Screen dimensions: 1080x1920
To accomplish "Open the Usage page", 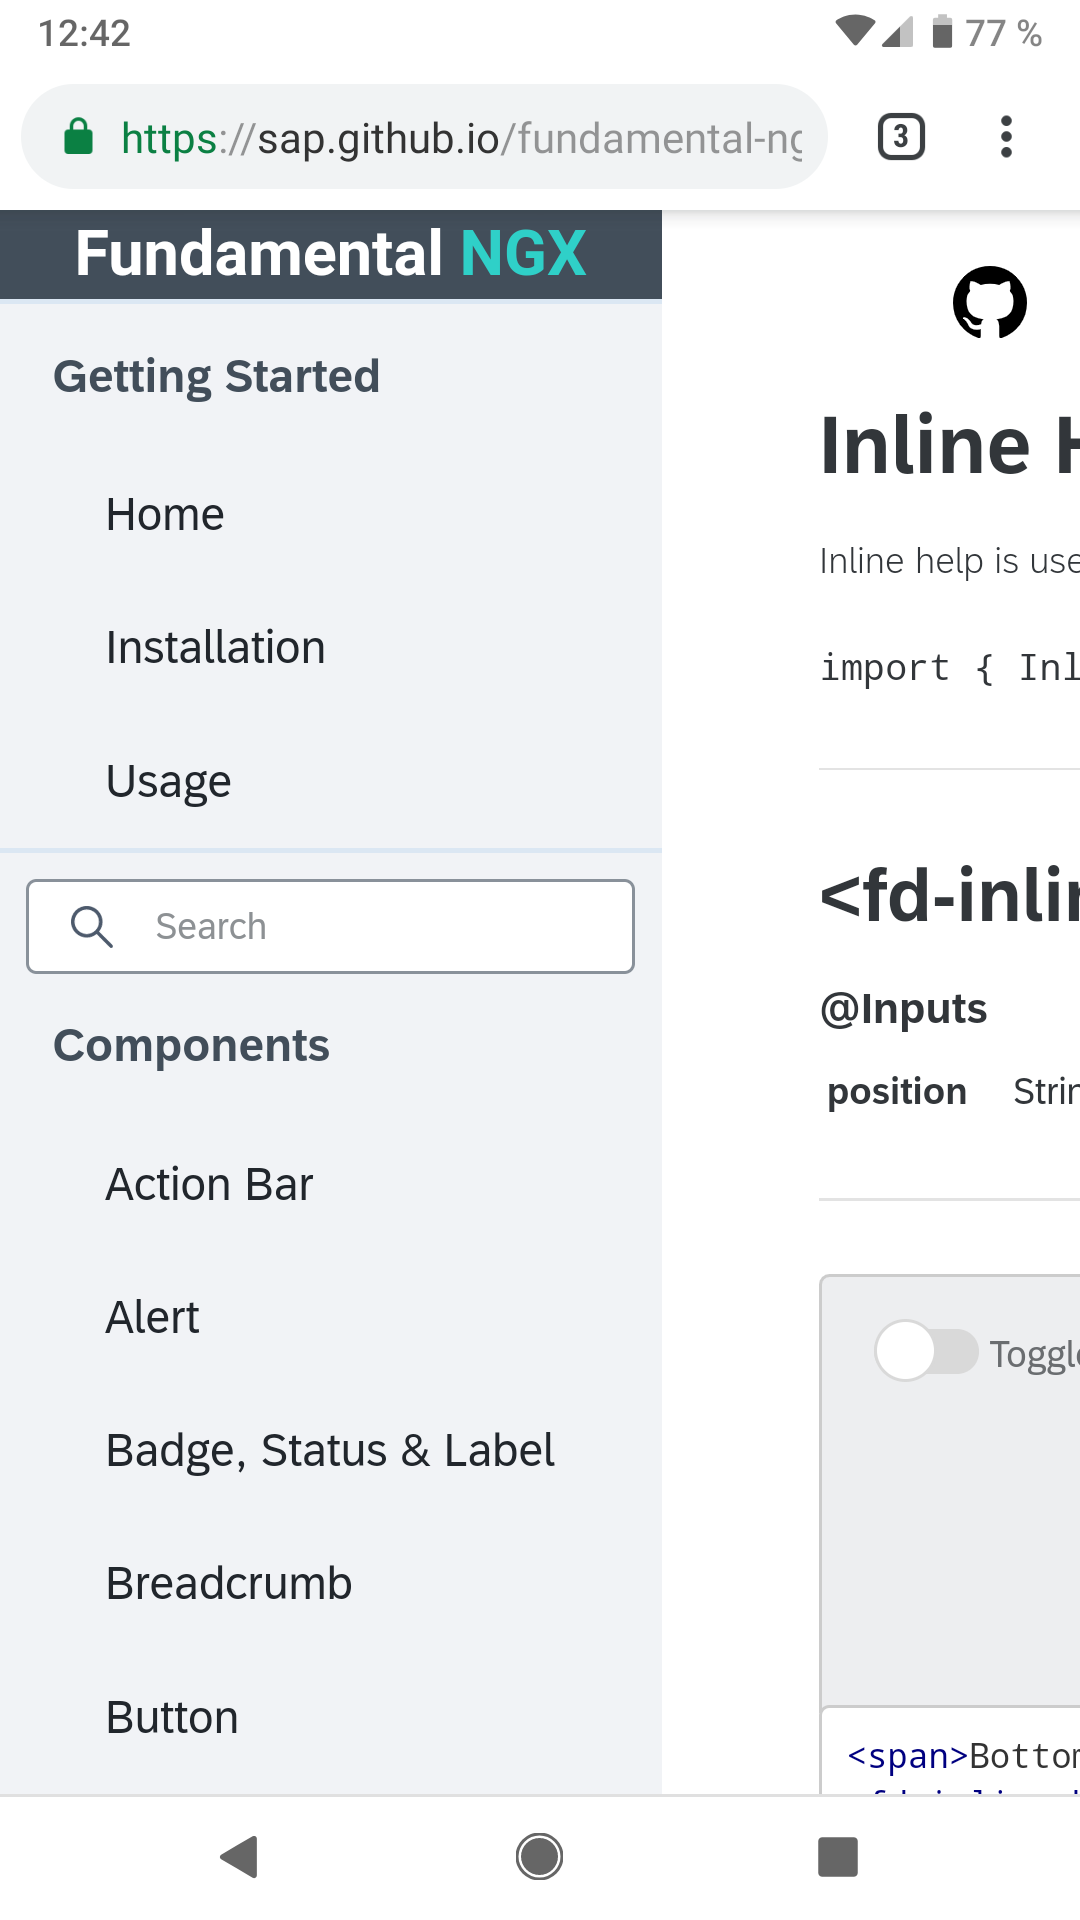I will coord(169,781).
